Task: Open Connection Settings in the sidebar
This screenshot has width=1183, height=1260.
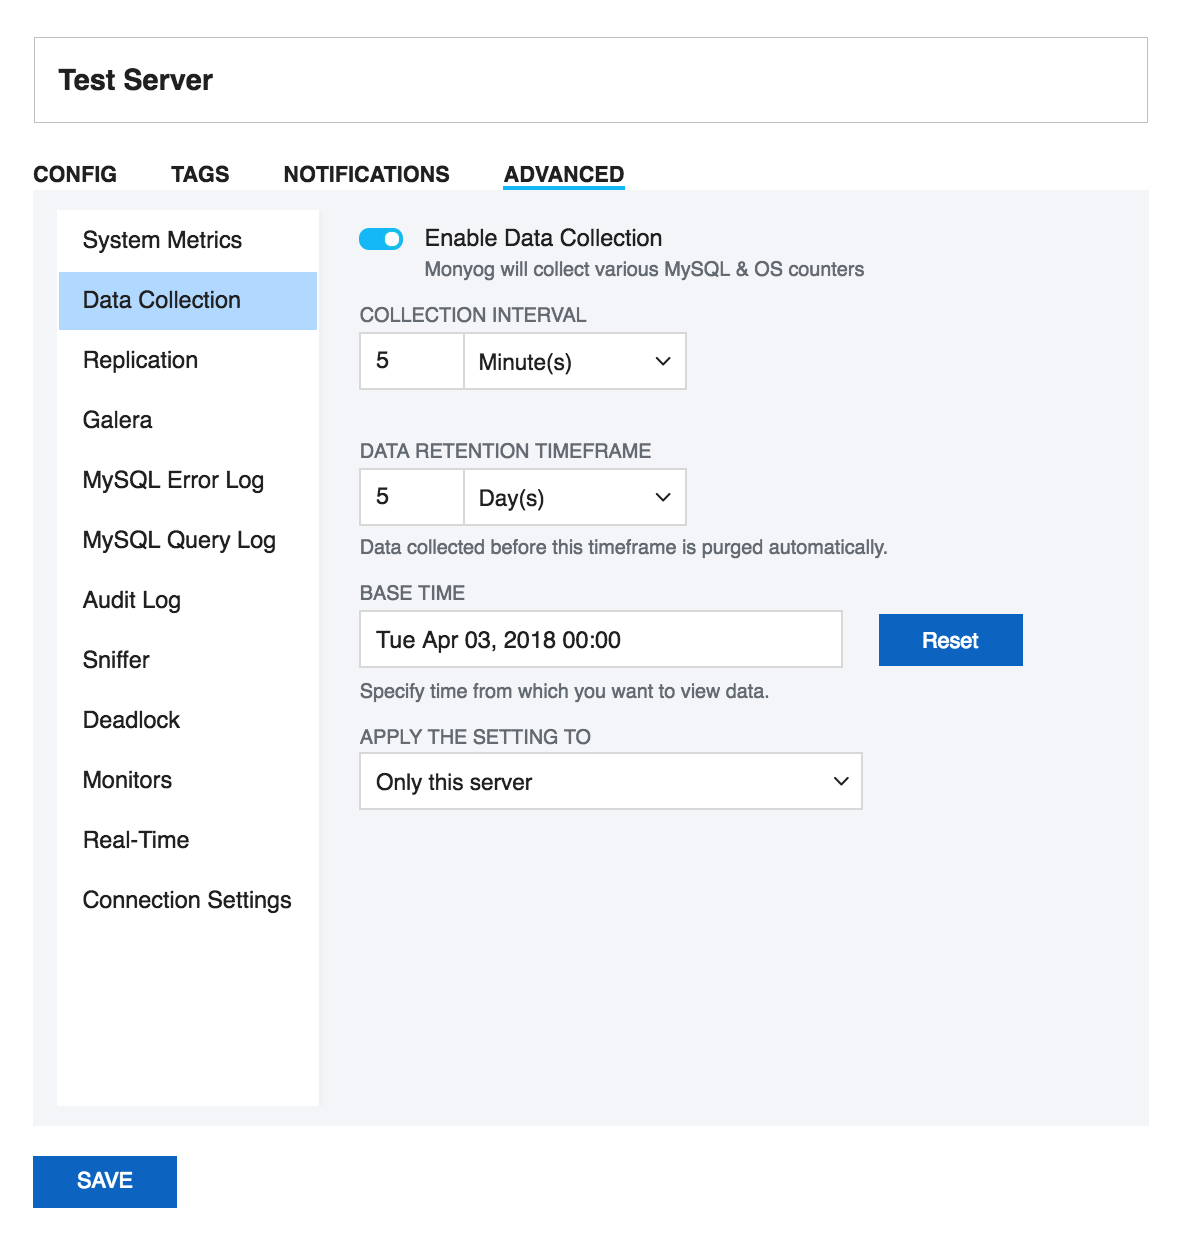Action: [187, 900]
